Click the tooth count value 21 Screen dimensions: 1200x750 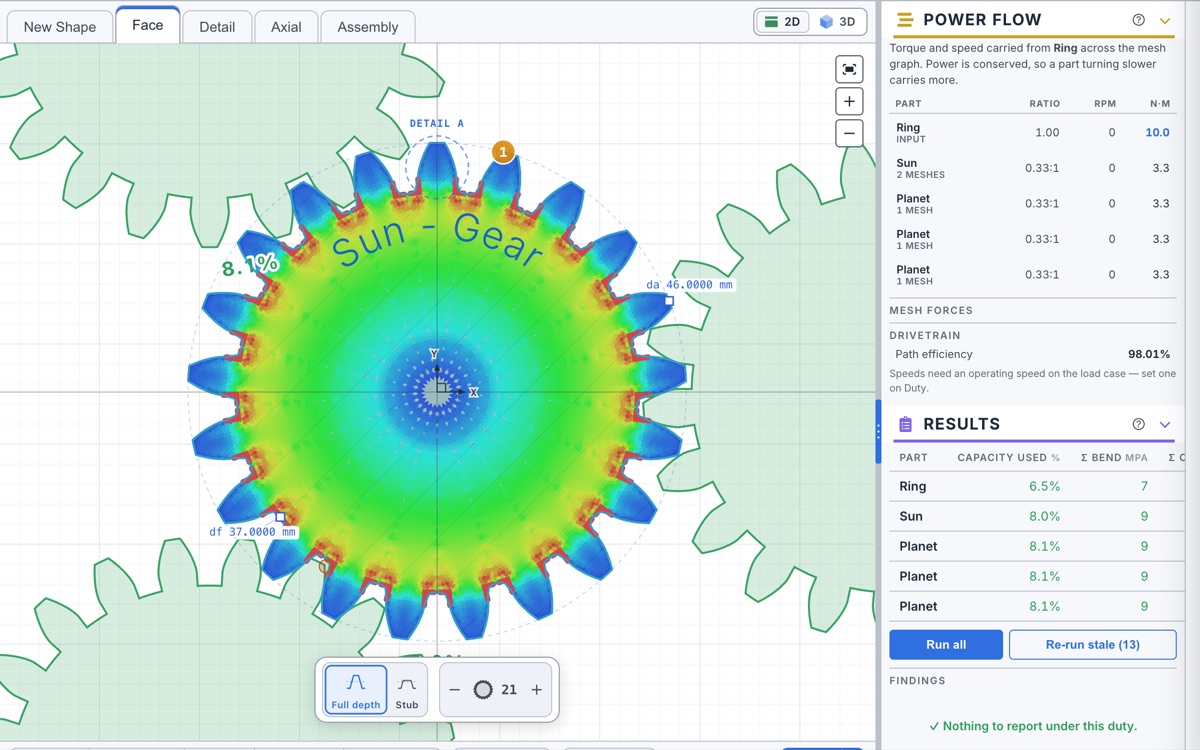click(x=509, y=690)
